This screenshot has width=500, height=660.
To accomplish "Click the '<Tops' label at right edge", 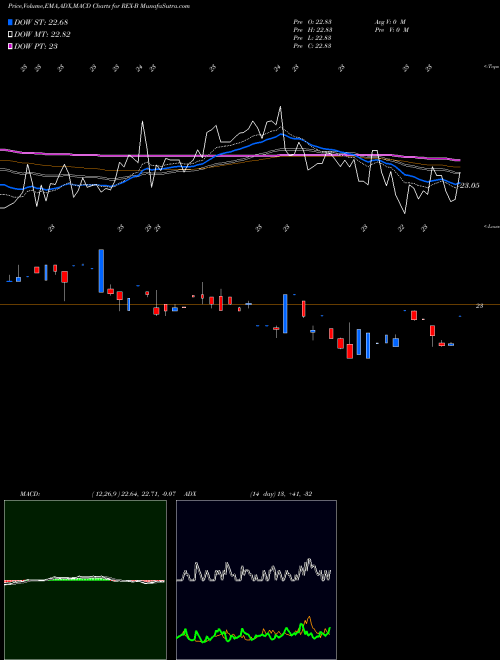I will pos(492,67).
